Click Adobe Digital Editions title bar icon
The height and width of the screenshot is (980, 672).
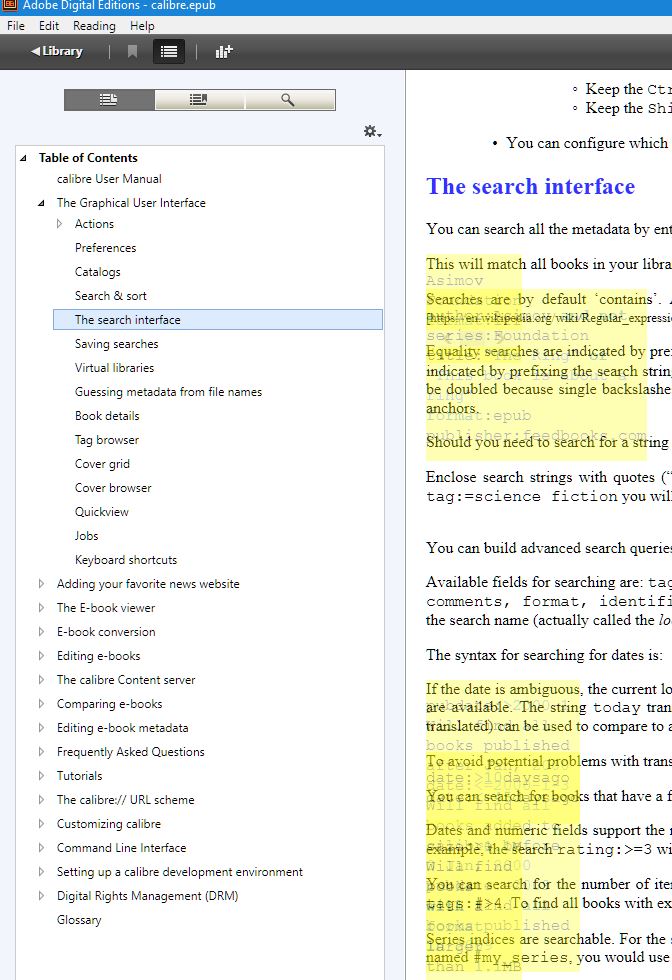pos(9,6)
